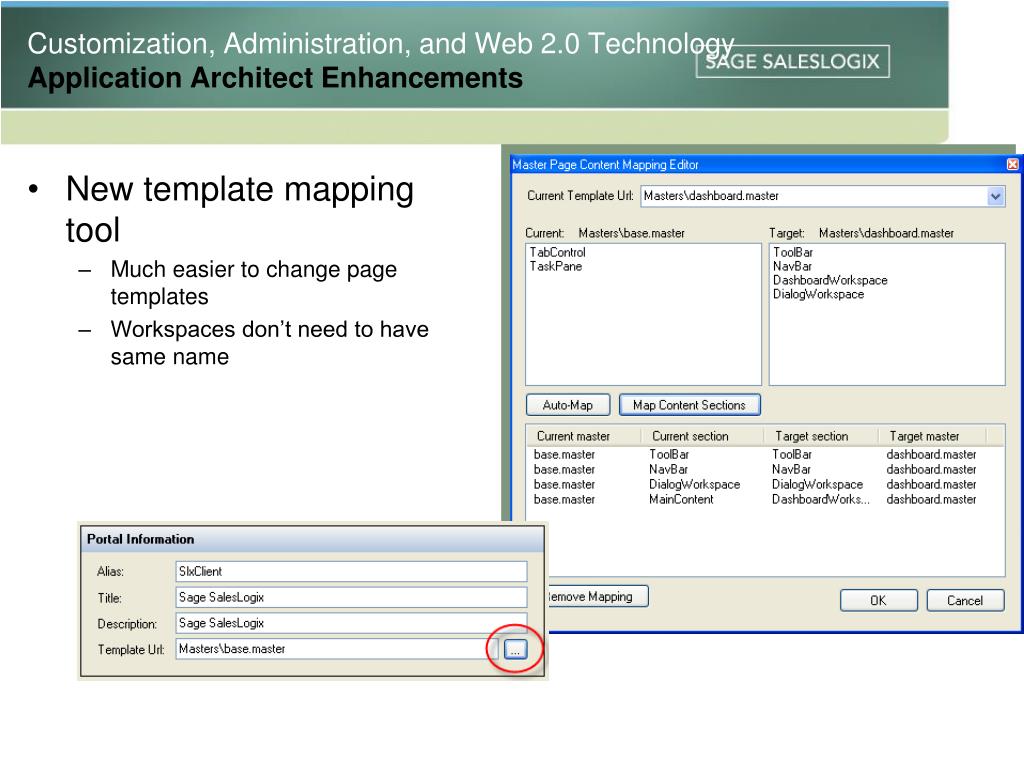1024x768 pixels.
Task: Cancel the Master Page Content Mapping Editor
Action: [x=965, y=600]
